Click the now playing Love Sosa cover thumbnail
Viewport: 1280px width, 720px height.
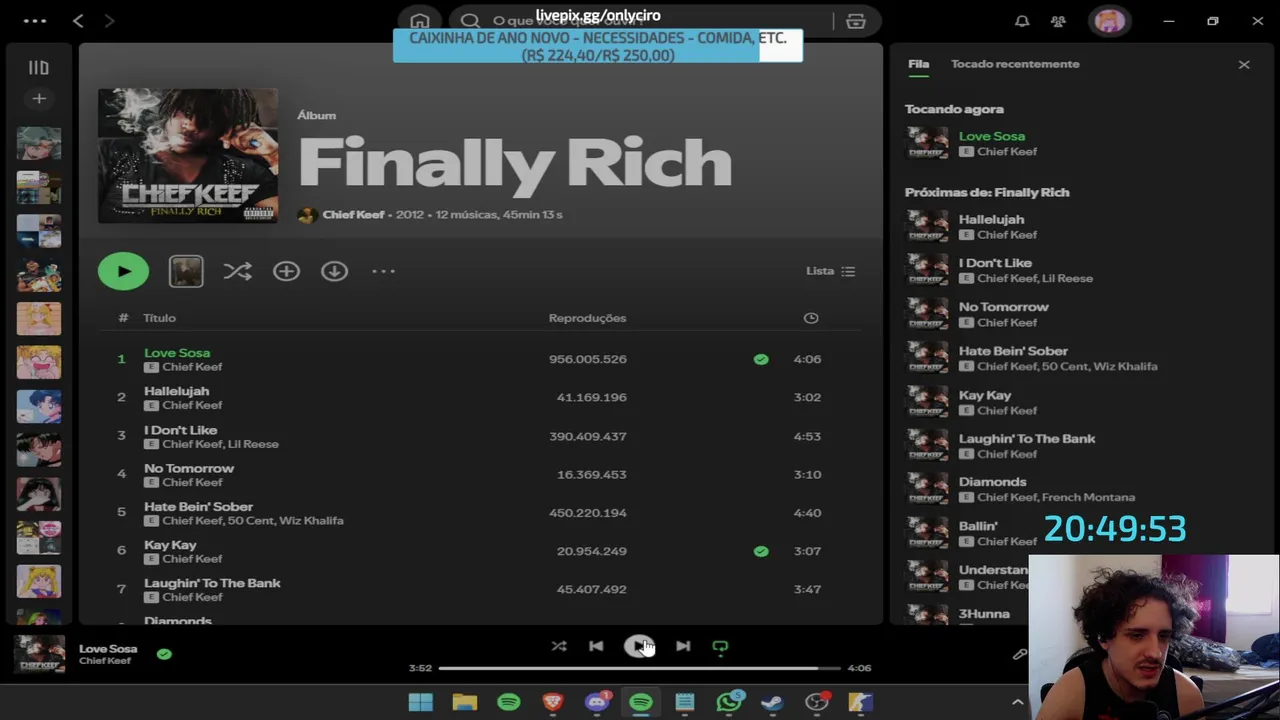40,654
